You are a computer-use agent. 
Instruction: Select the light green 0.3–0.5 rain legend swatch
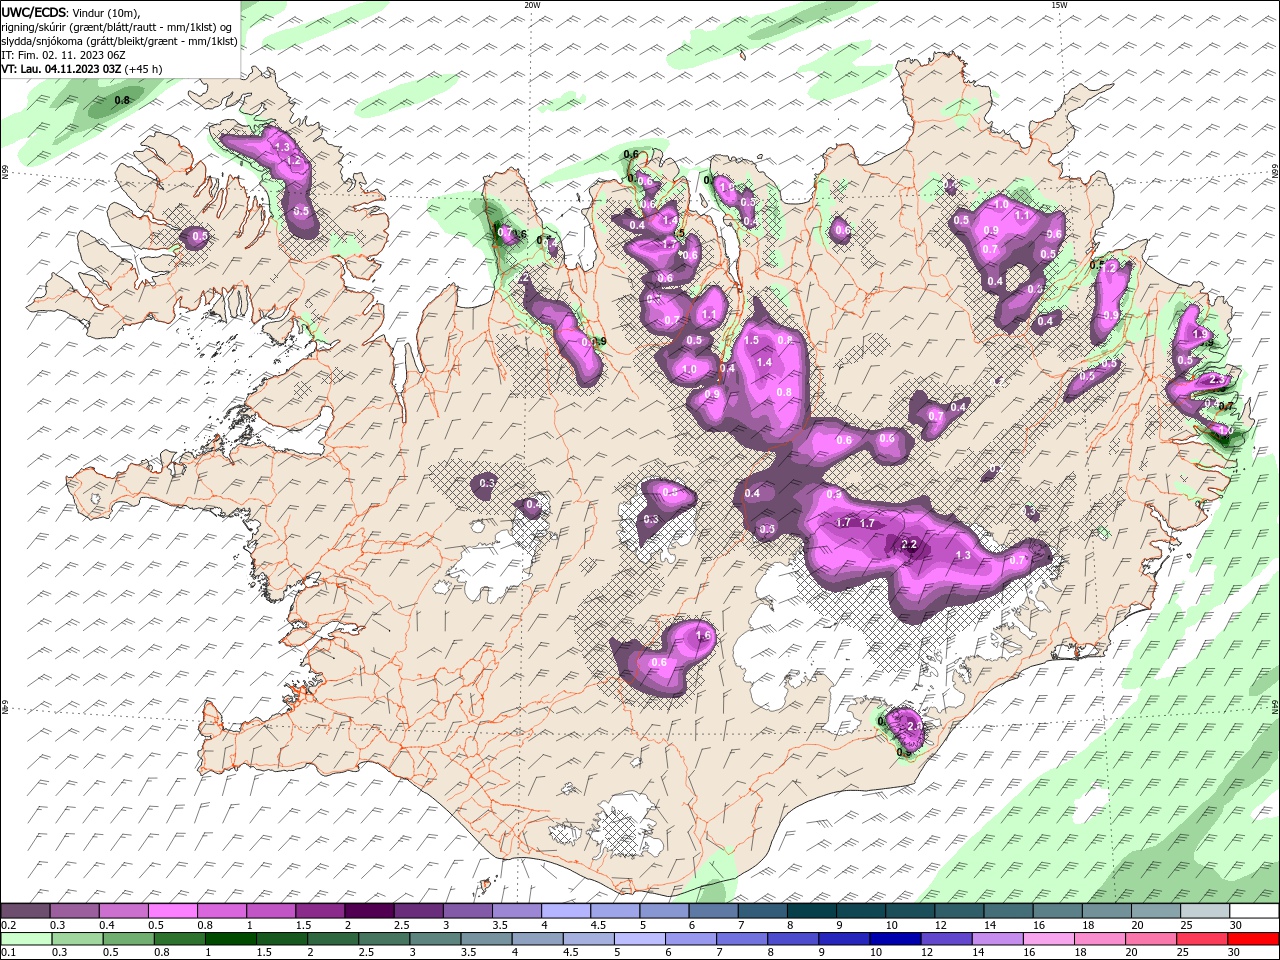[x=77, y=939]
